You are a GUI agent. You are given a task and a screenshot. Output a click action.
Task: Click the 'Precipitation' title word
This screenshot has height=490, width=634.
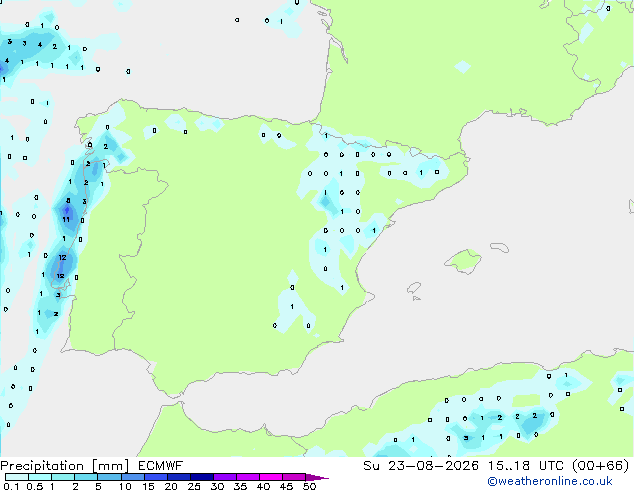pyautogui.click(x=42, y=466)
